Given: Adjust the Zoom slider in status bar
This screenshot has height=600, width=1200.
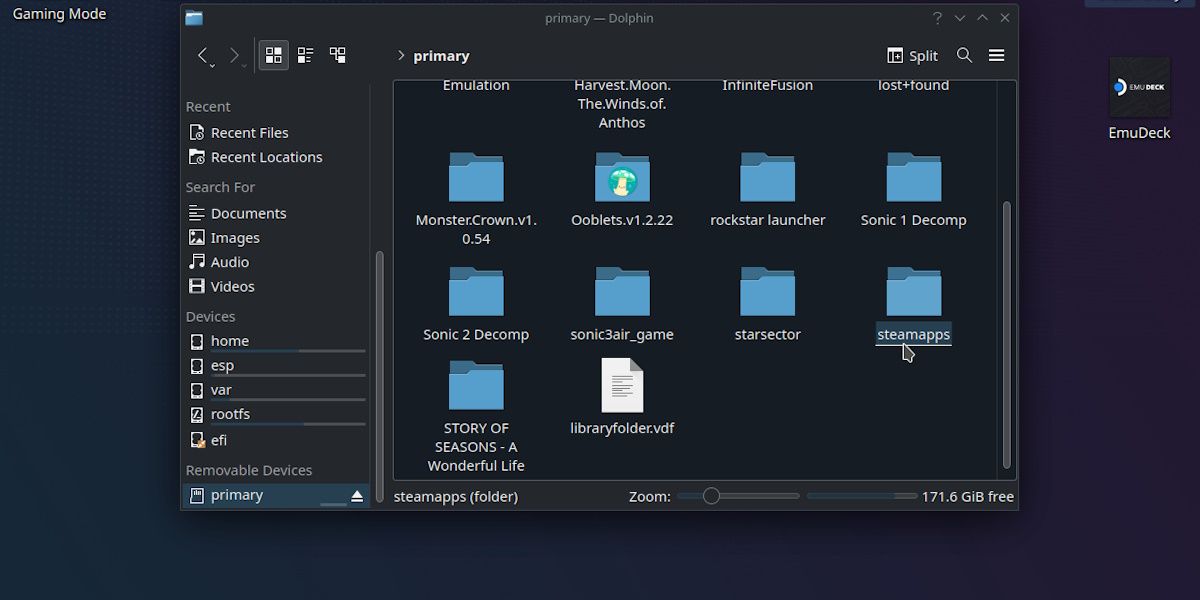Looking at the screenshot, I should 710,495.
